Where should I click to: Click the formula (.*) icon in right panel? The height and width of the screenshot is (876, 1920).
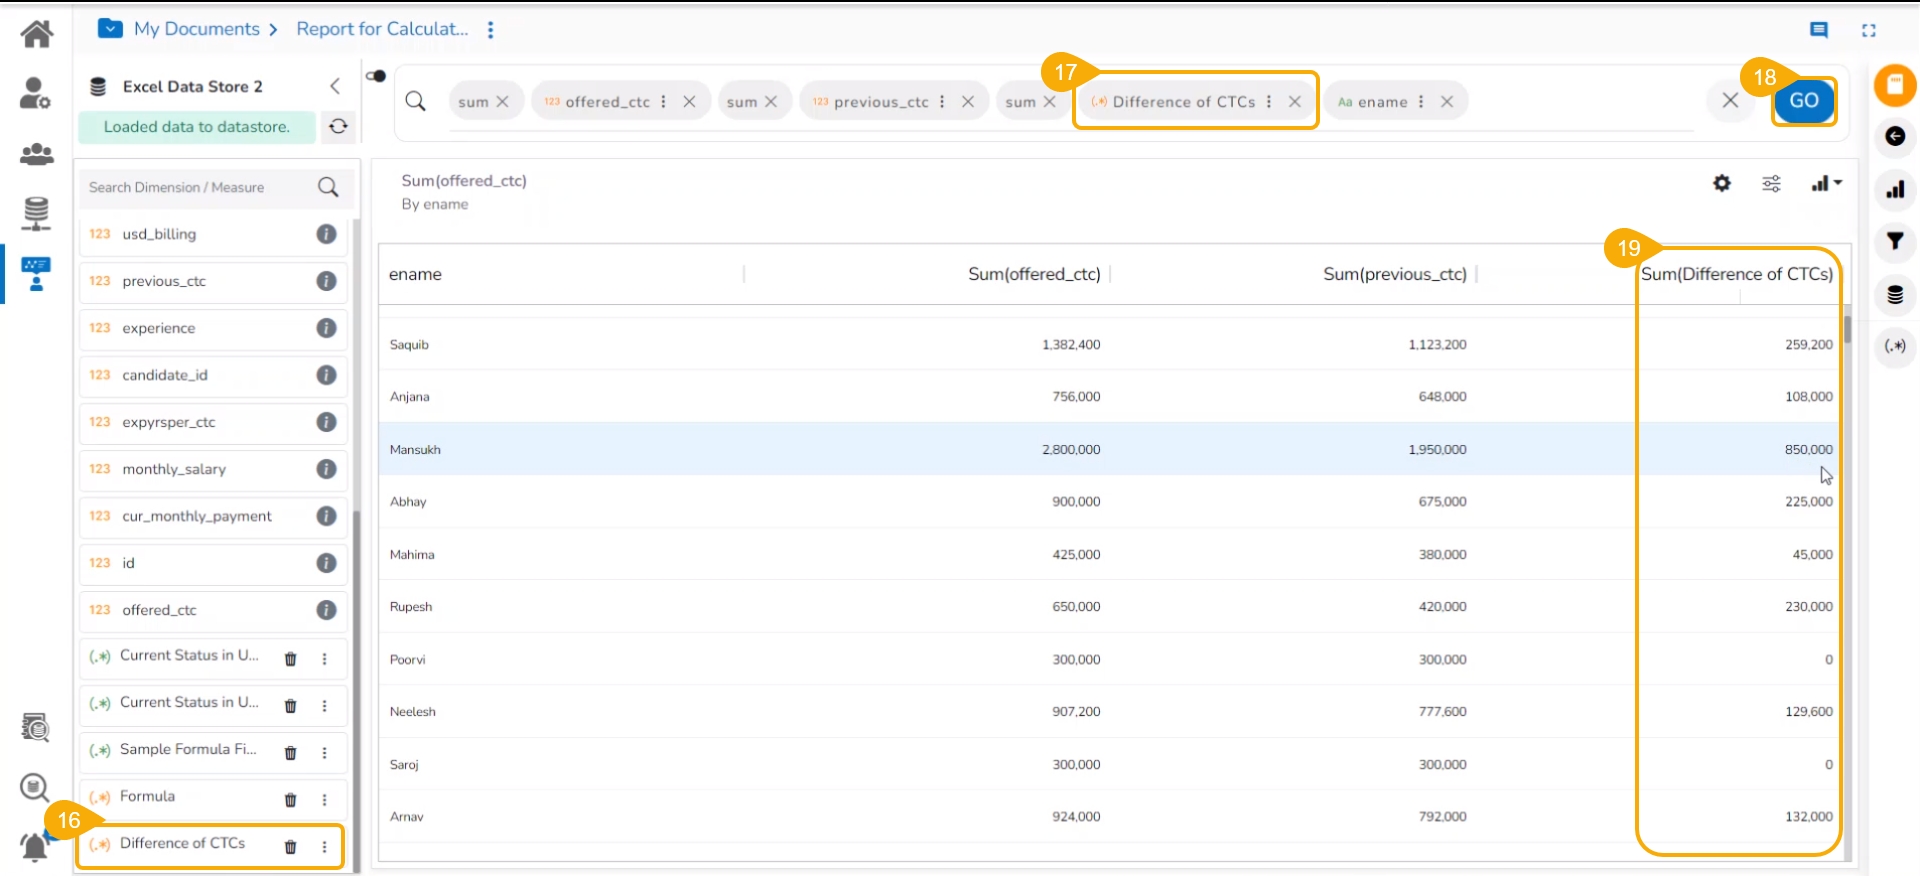tap(1894, 346)
